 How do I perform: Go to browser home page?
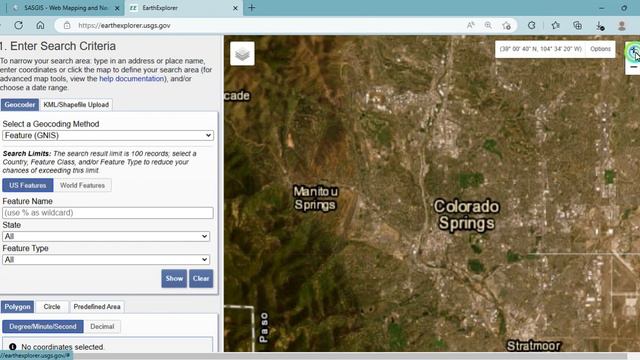(x=40, y=25)
